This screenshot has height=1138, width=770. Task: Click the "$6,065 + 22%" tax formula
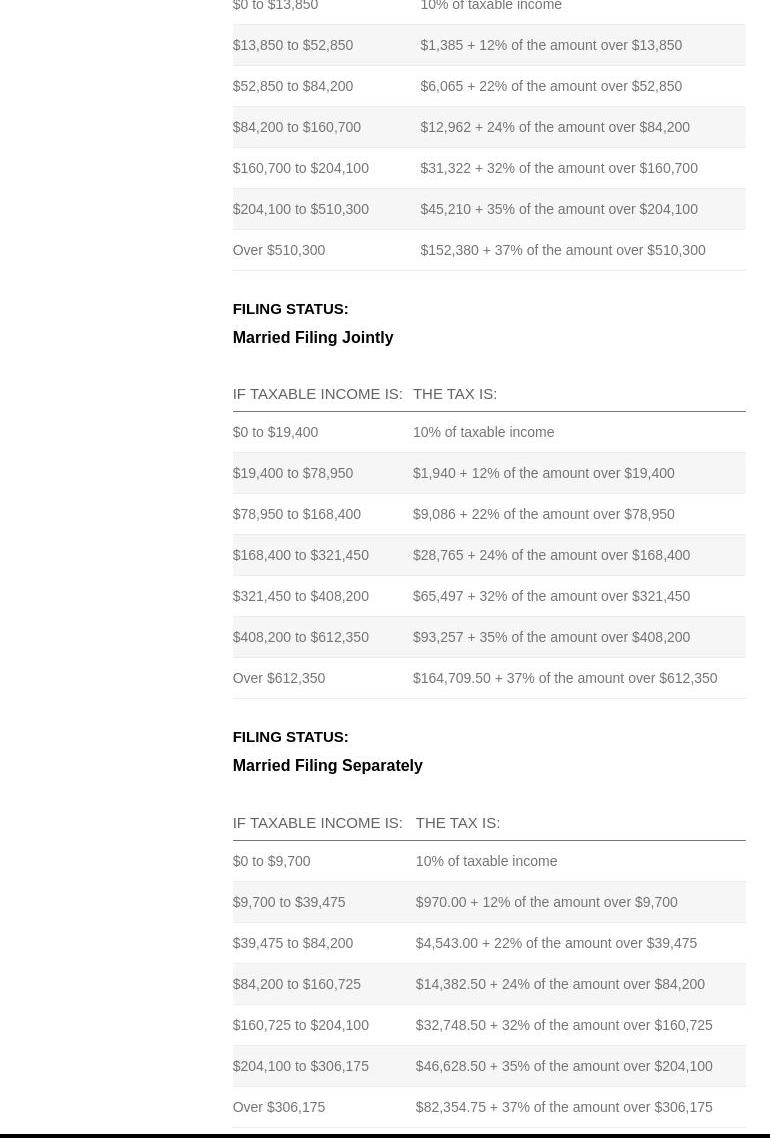[x=550, y=86]
